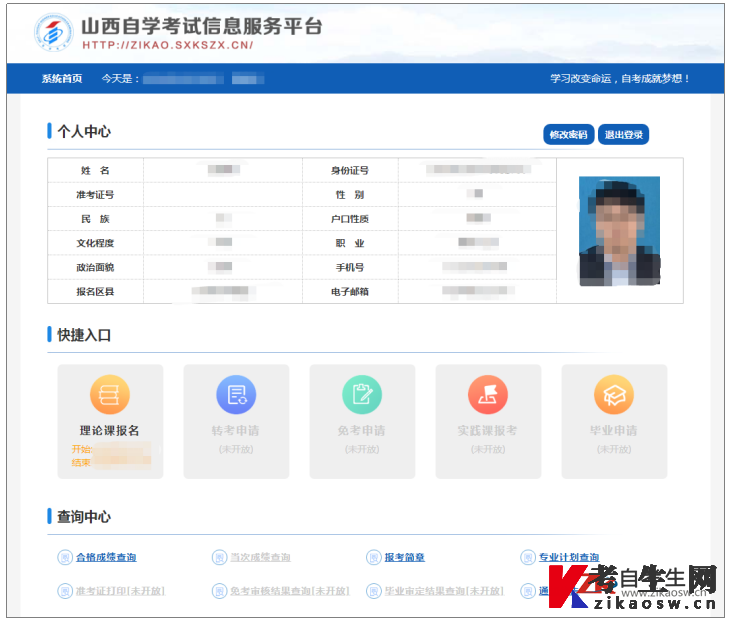Click the icon beside 专业计划查询
The height and width of the screenshot is (622, 731).
(x=528, y=557)
